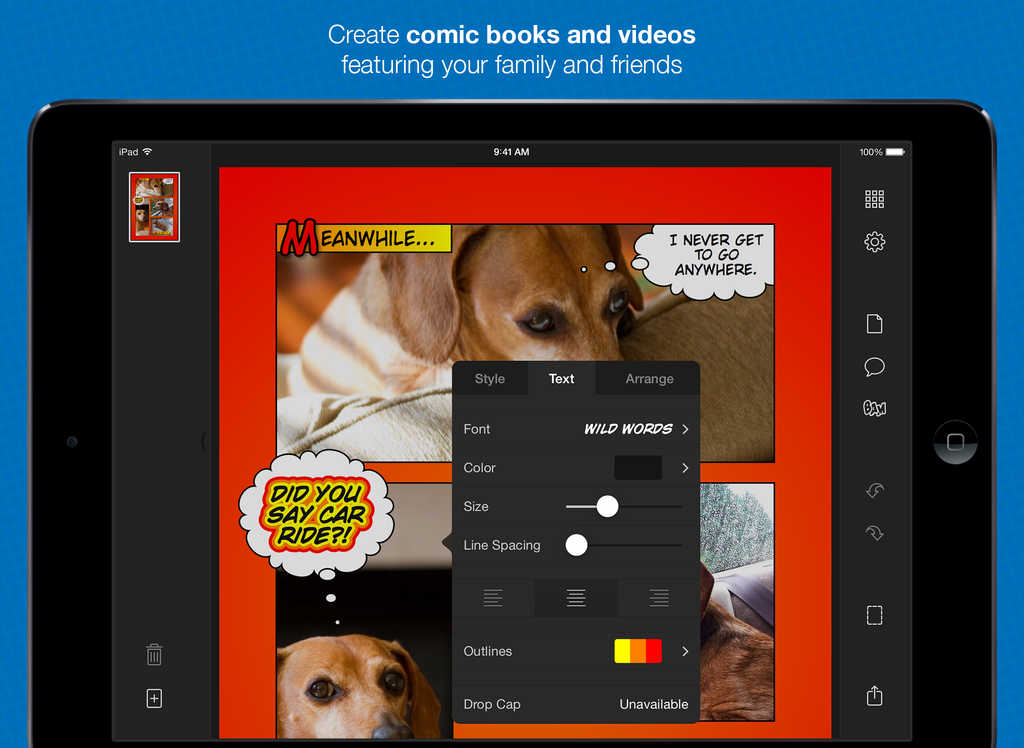Click the Size slider handle
This screenshot has width=1024, height=748.
tap(607, 507)
